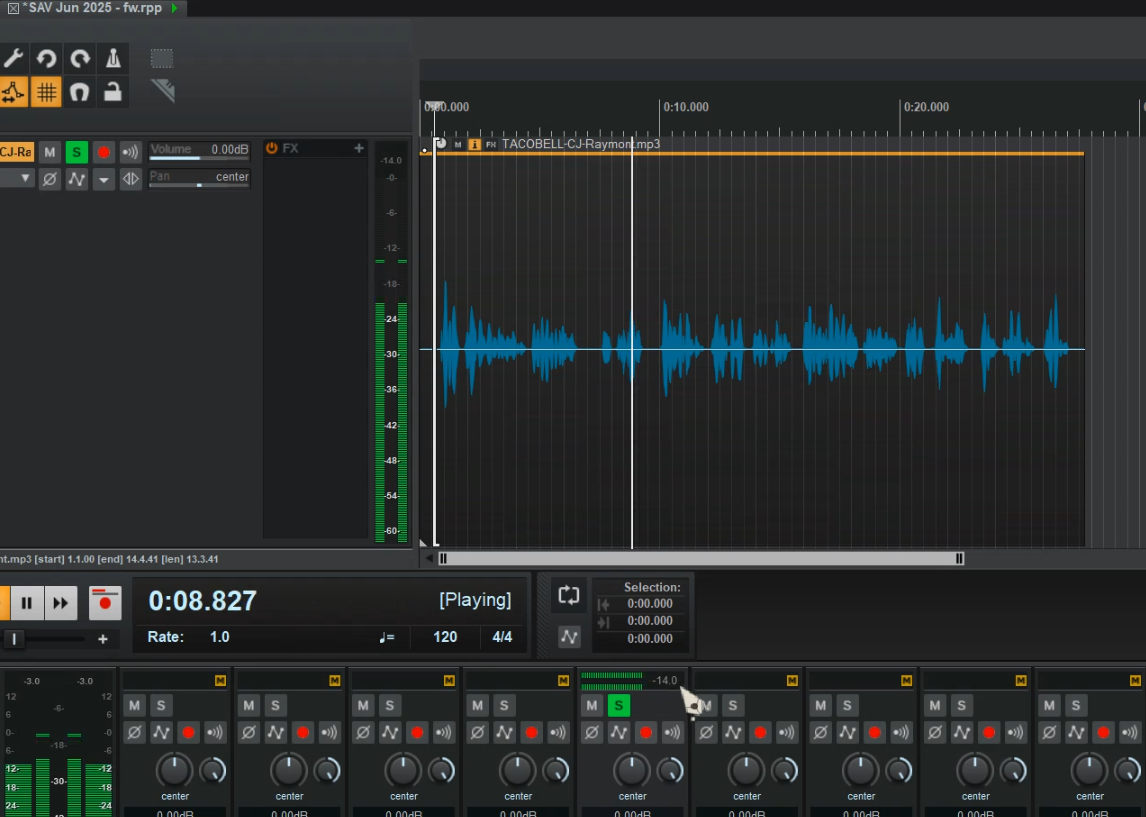
Task: Mute the CJ-Ra track
Action: tap(49, 152)
